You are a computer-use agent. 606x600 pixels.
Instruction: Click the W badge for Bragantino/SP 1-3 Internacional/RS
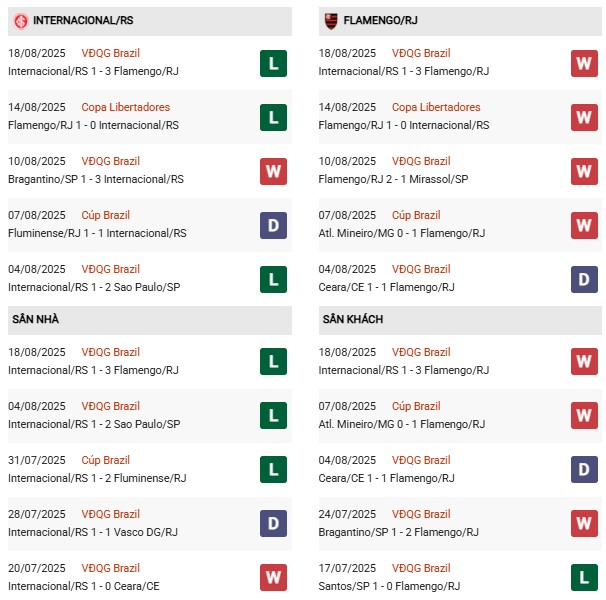click(273, 171)
